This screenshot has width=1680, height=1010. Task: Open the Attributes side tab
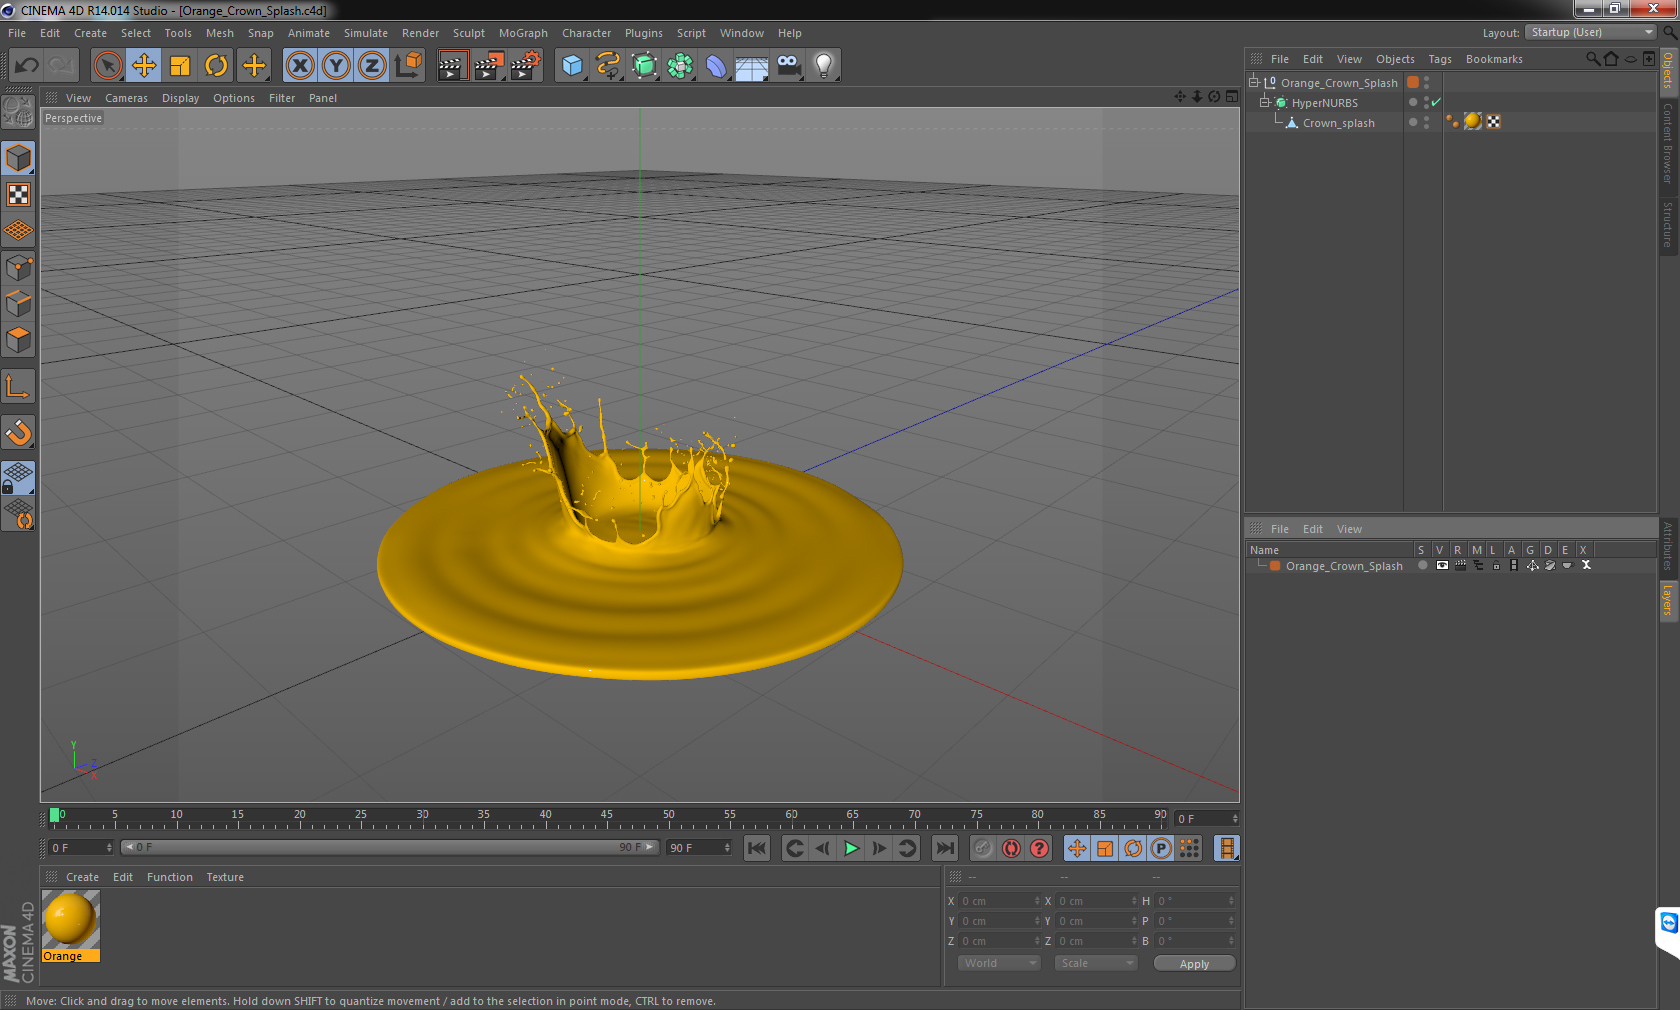point(1668,545)
